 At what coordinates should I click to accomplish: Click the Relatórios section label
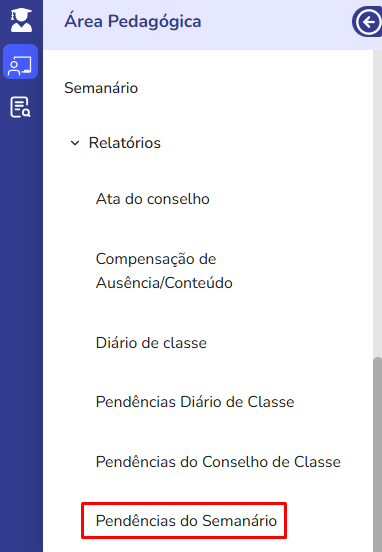coord(125,143)
